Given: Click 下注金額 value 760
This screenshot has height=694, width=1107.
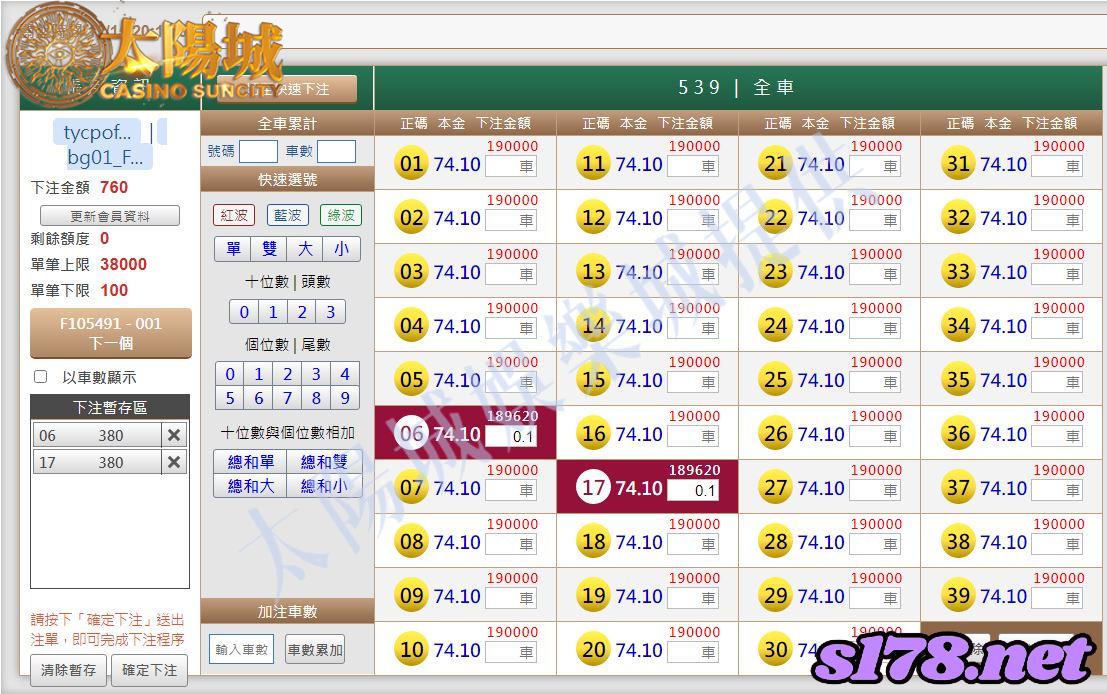Looking at the screenshot, I should [114, 188].
